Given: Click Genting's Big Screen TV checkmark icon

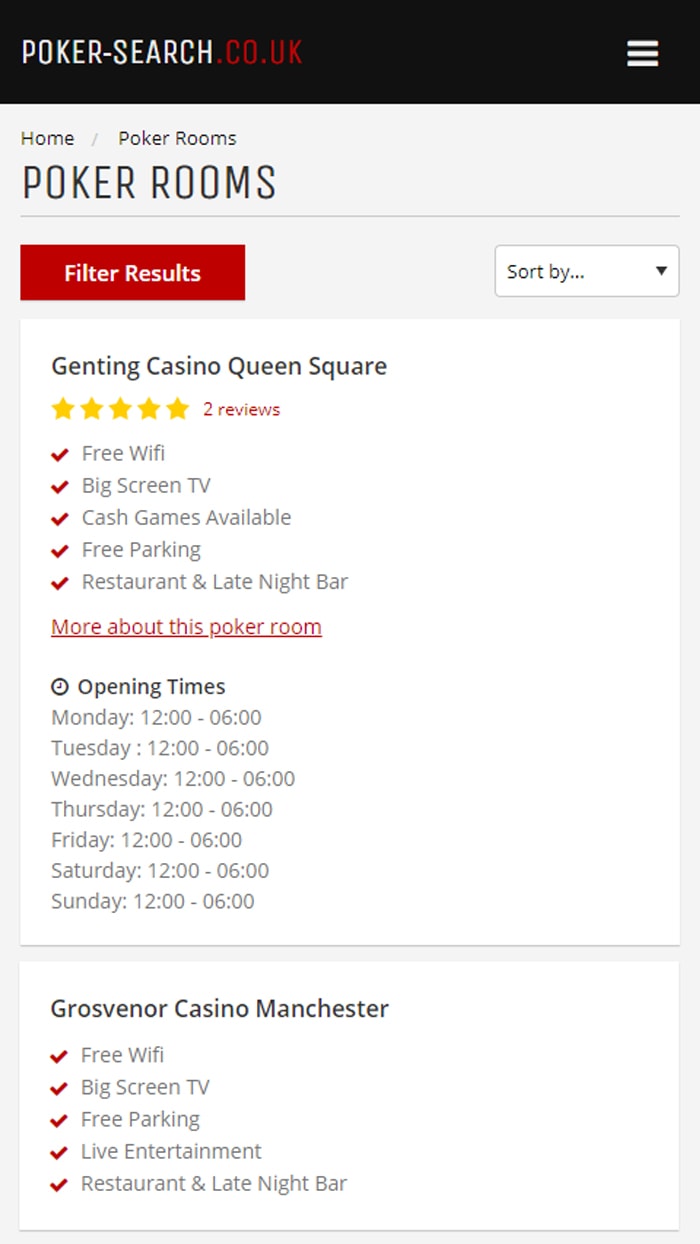Looking at the screenshot, I should 60,486.
